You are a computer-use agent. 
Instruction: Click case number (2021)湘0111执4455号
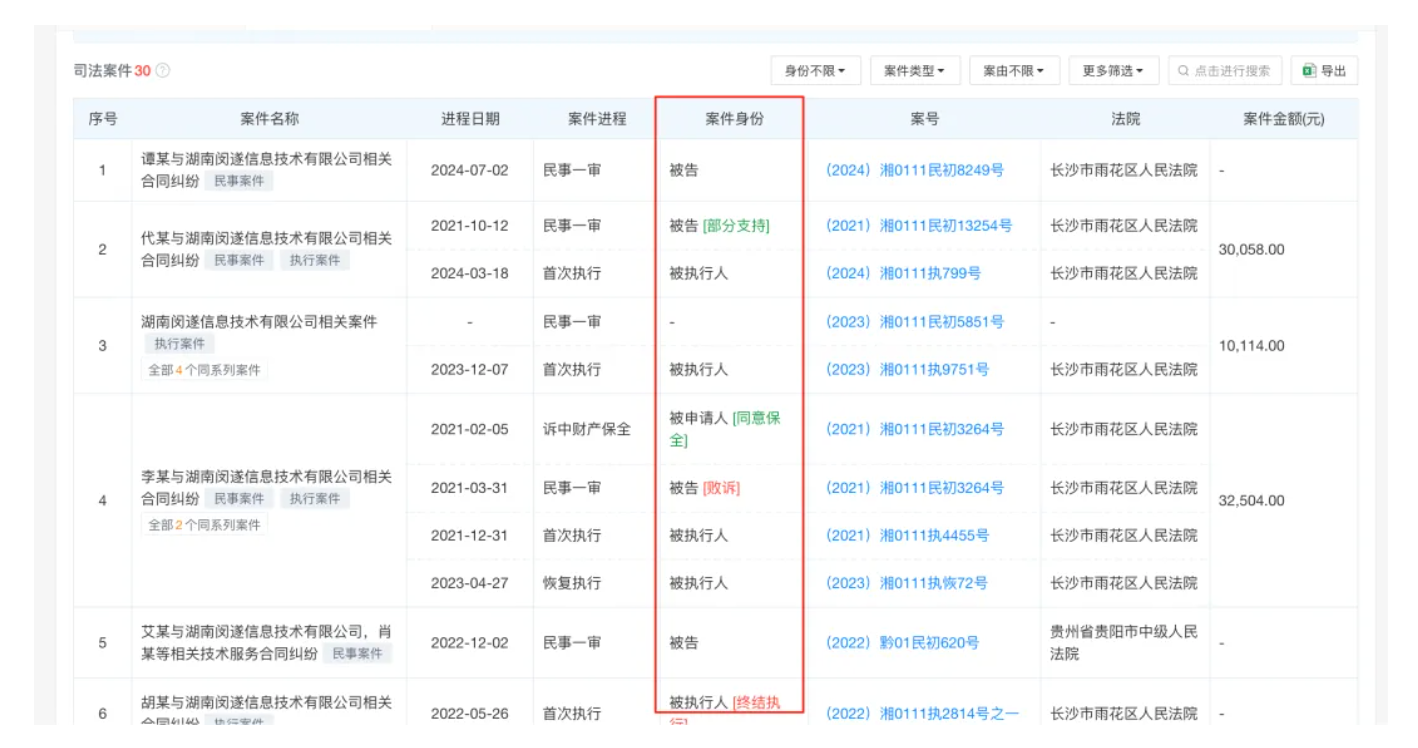[907, 535]
